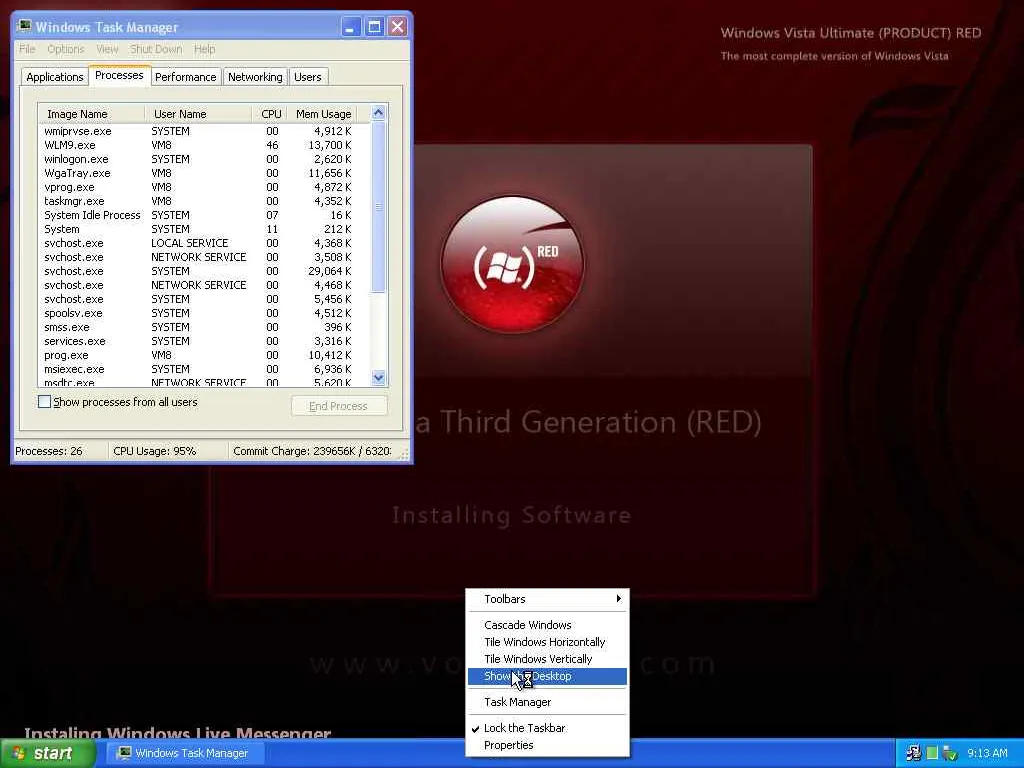This screenshot has height=768, width=1024.
Task: Select Cascade Windows in context menu
Action: coord(528,625)
